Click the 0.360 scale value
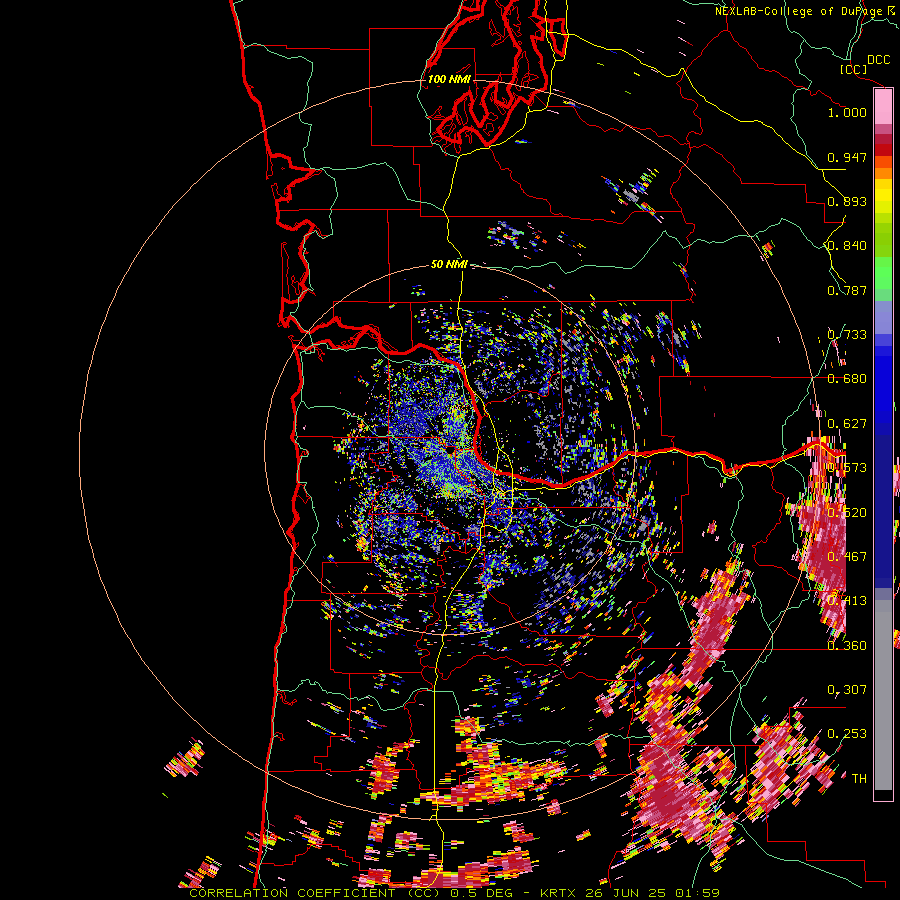 [x=847, y=646]
